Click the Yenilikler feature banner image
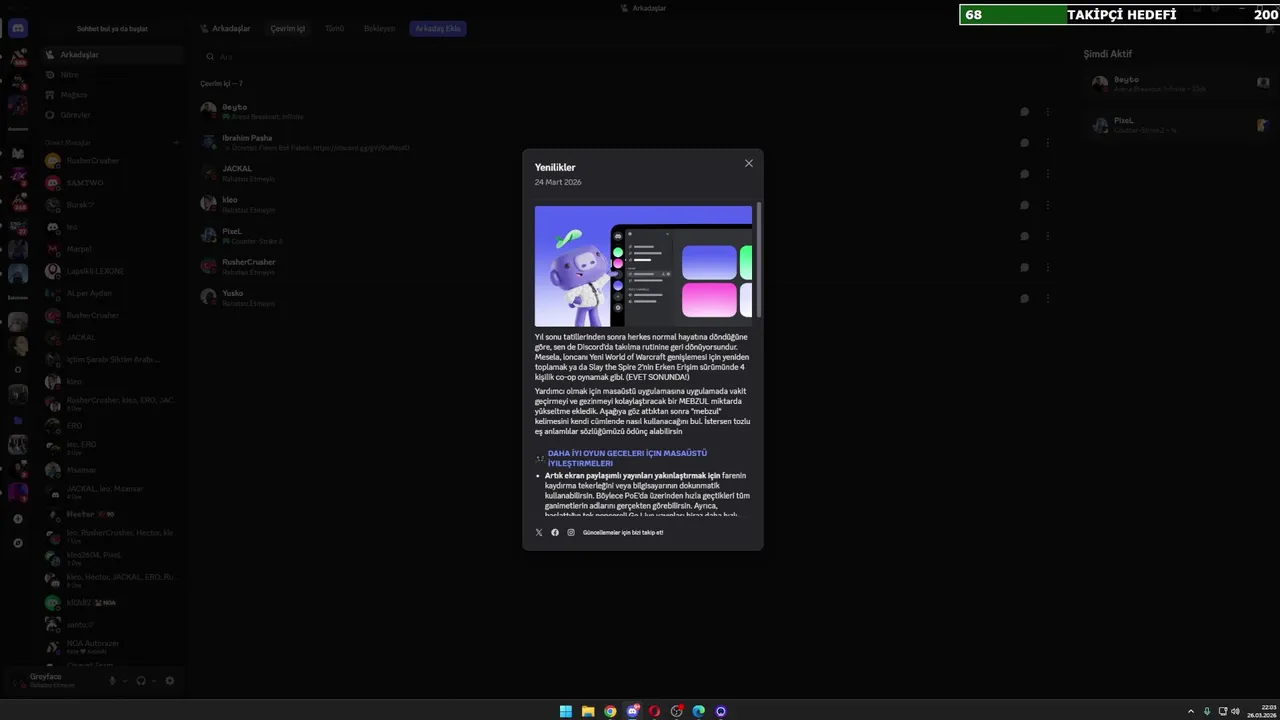The height and width of the screenshot is (720, 1280). [643, 266]
